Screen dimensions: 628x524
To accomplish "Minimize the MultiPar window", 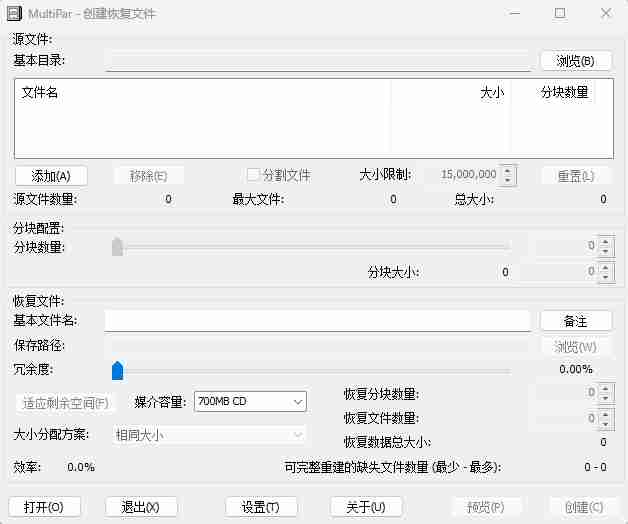I will pyautogui.click(x=515, y=13).
